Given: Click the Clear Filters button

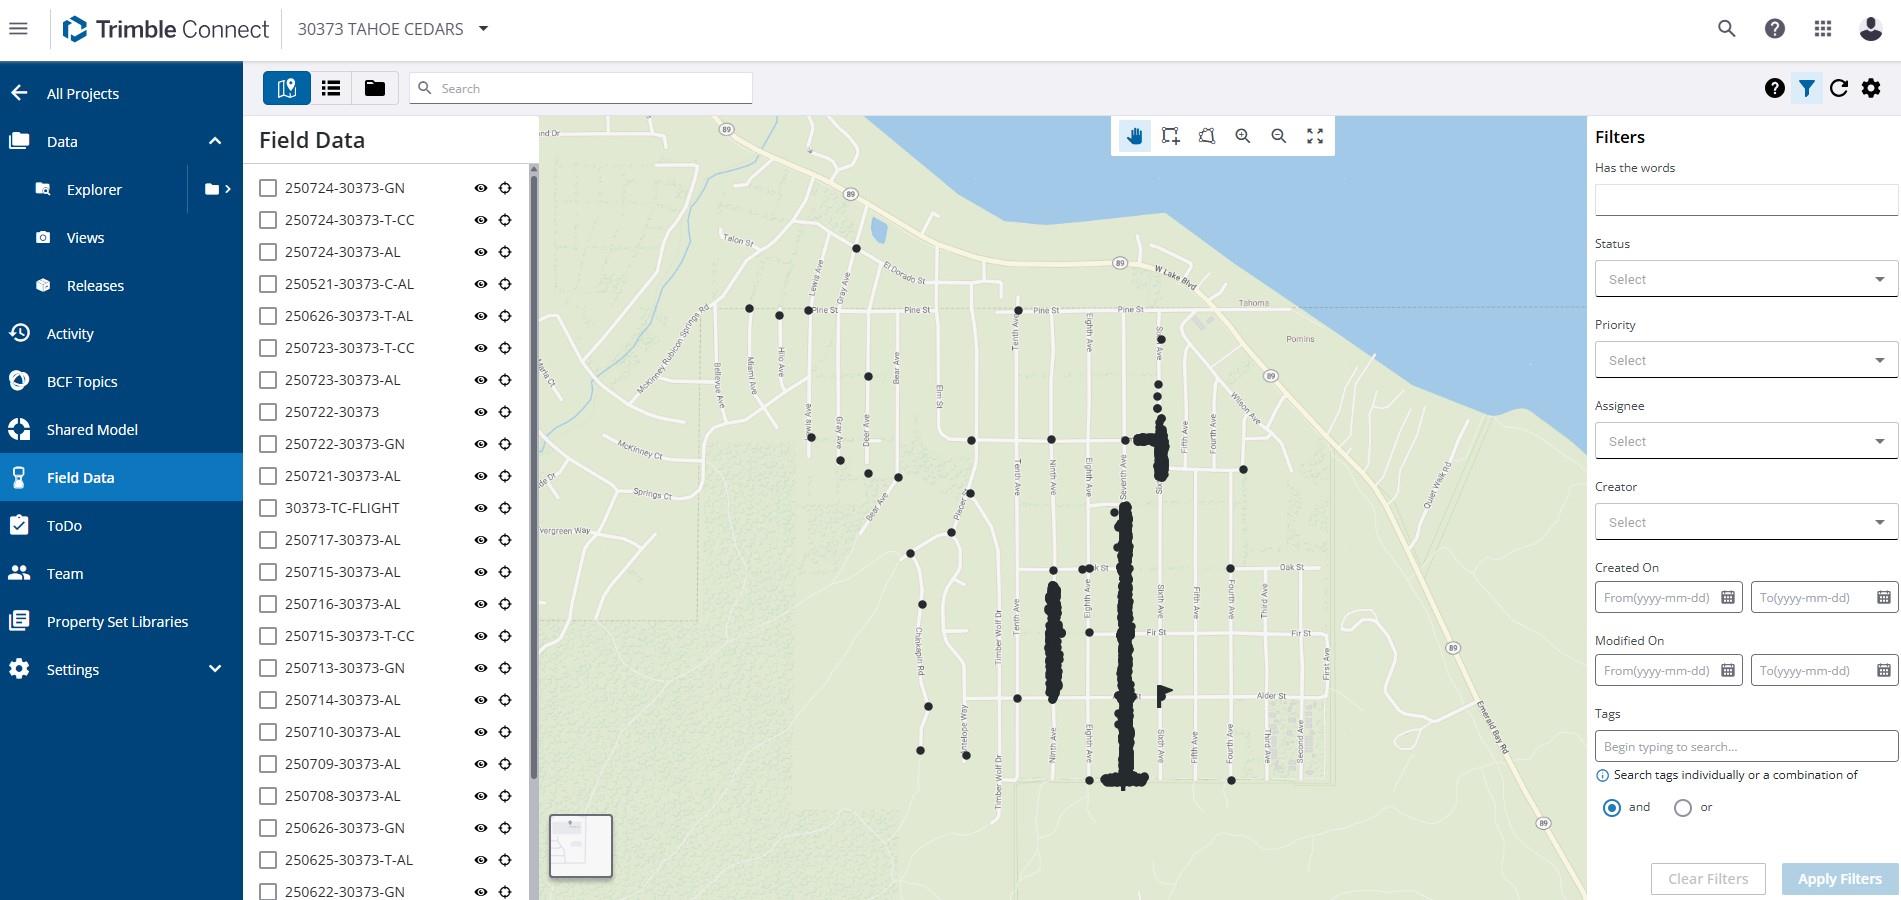Looking at the screenshot, I should pyautogui.click(x=1707, y=879).
